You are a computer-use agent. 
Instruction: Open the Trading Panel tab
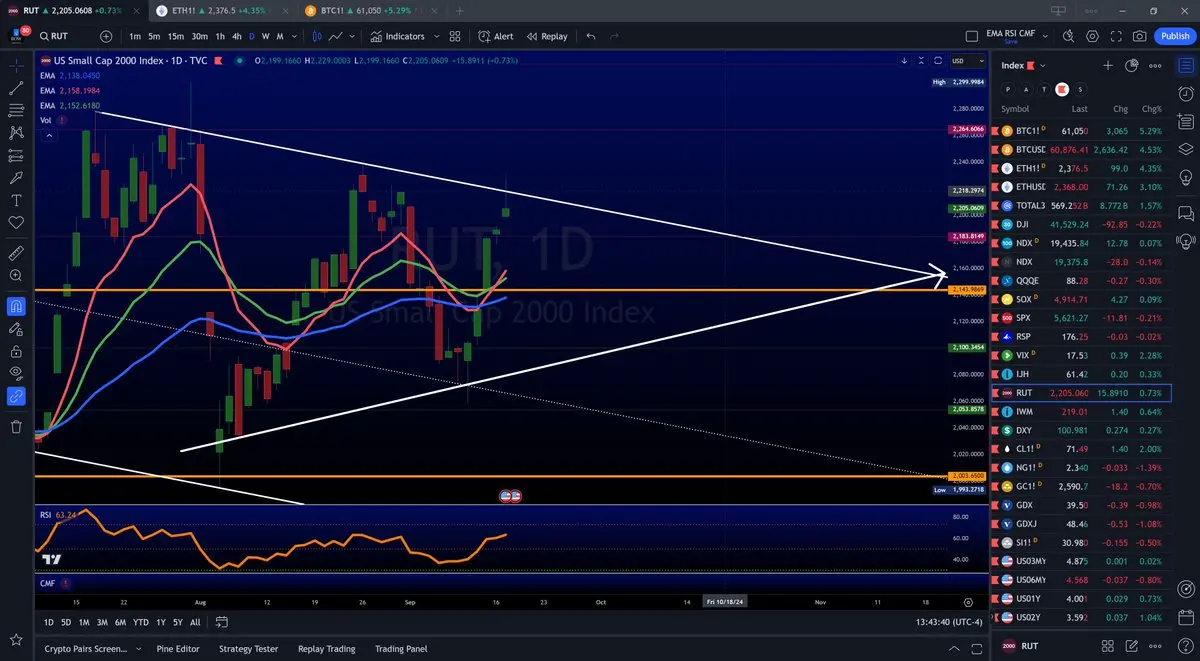(x=401, y=649)
